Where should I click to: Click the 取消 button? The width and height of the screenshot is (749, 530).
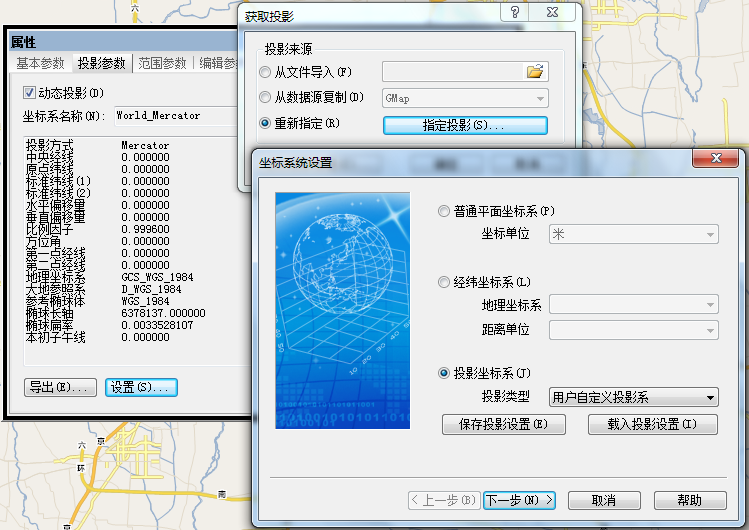tap(604, 500)
